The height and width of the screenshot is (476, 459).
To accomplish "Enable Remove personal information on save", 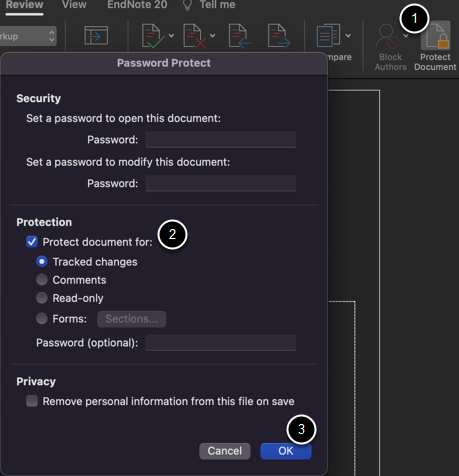I will coord(32,401).
